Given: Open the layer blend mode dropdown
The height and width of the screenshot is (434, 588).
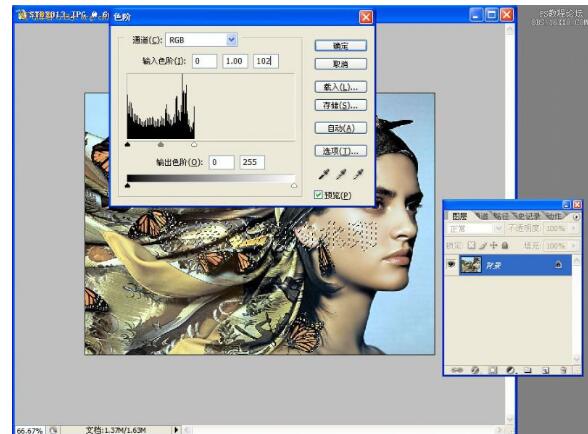Looking at the screenshot, I should point(474,228).
